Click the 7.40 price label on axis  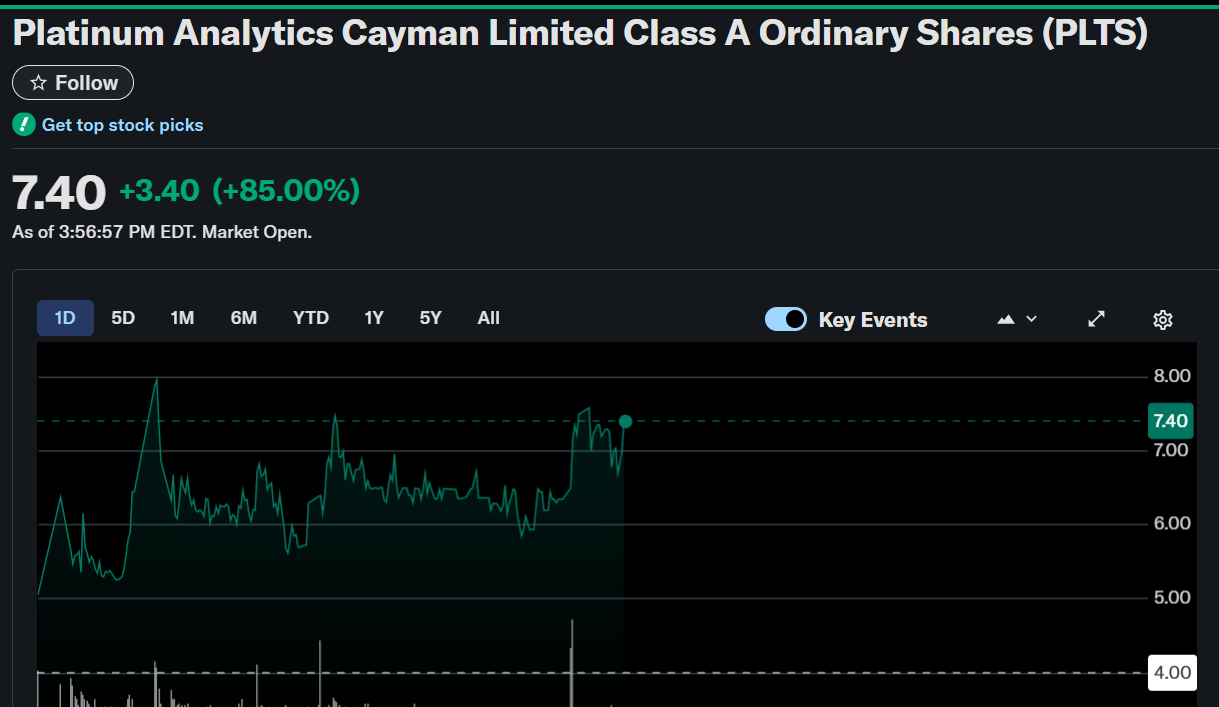[x=1170, y=421]
